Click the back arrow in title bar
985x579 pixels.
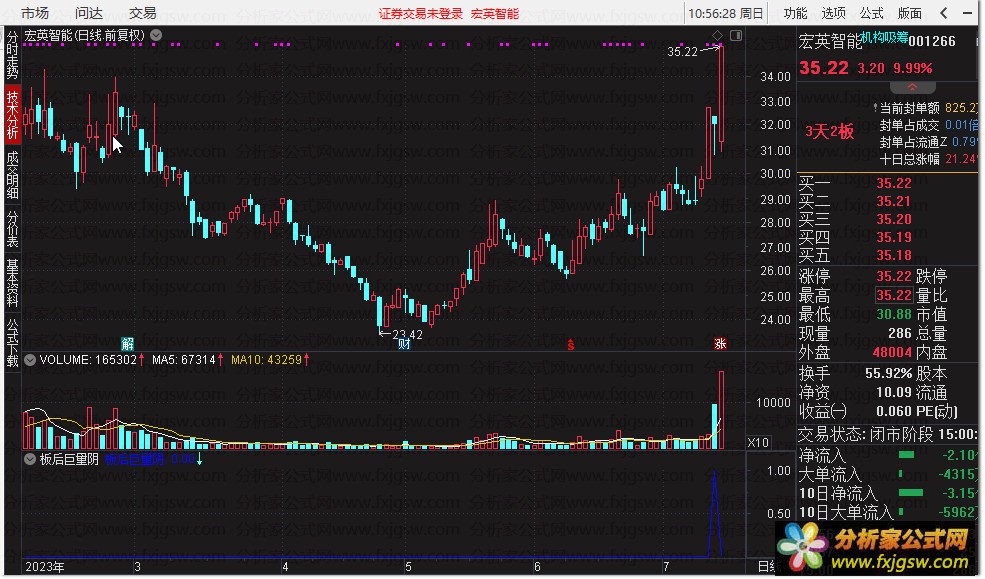[x=944, y=13]
